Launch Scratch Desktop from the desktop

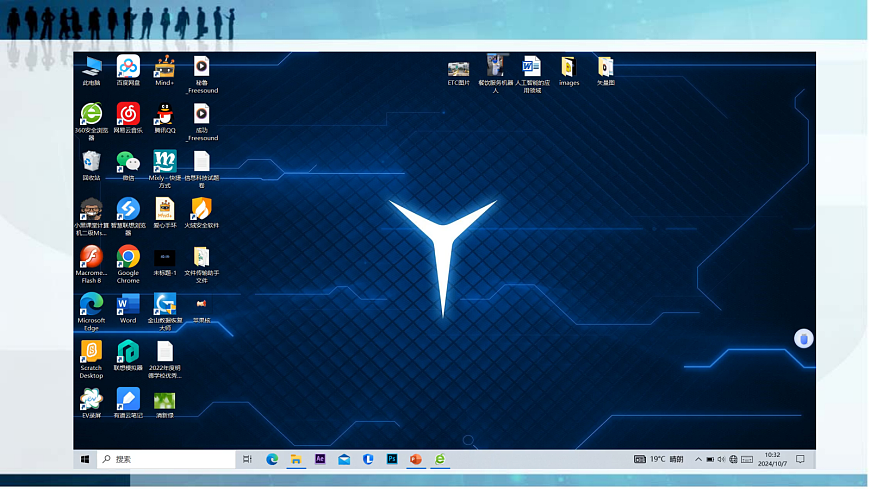pos(91,352)
